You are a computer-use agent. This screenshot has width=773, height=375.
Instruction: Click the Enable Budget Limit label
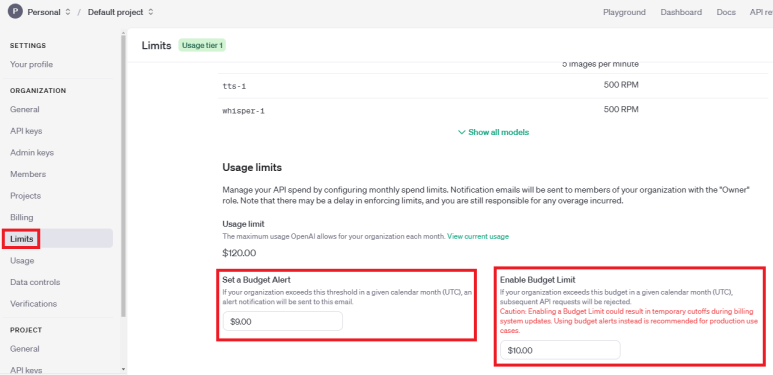(538, 280)
